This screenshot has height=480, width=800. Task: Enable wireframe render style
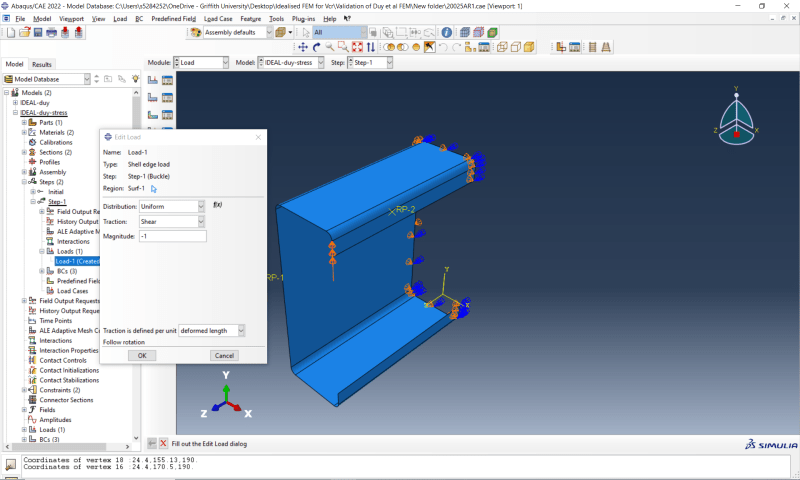point(502,47)
